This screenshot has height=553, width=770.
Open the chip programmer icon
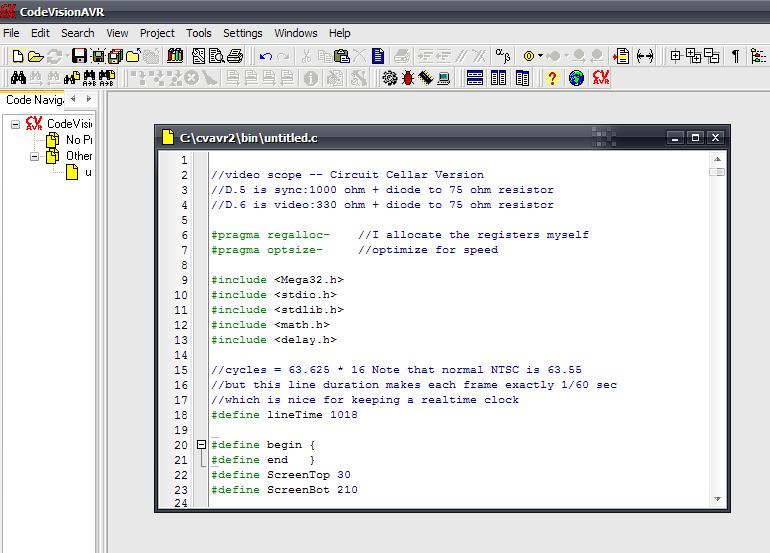(x=425, y=78)
